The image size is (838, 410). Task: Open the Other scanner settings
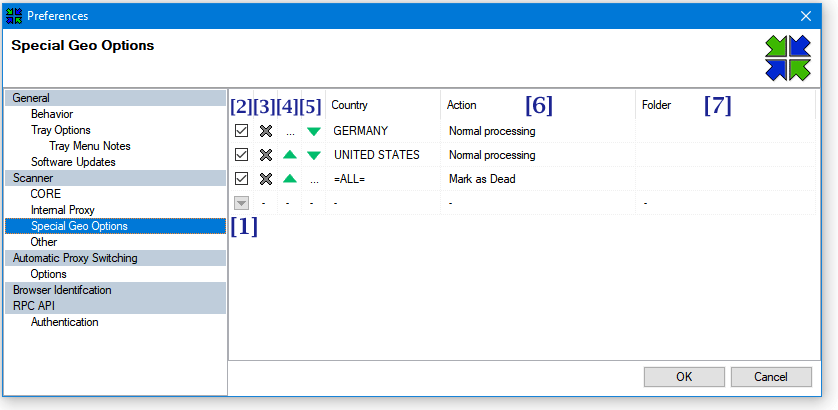tap(44, 242)
